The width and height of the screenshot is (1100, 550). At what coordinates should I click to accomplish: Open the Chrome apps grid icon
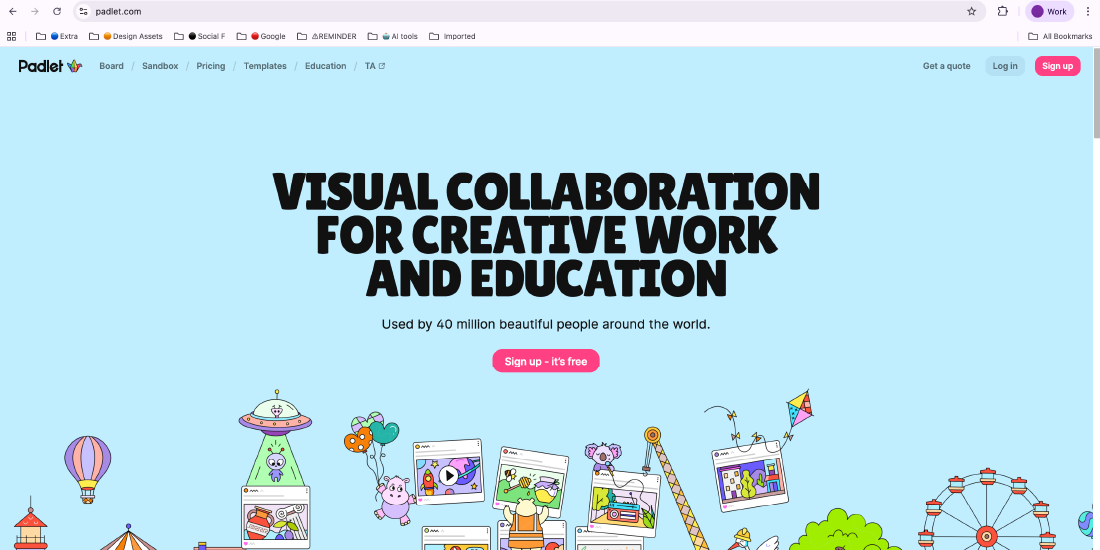click(12, 36)
